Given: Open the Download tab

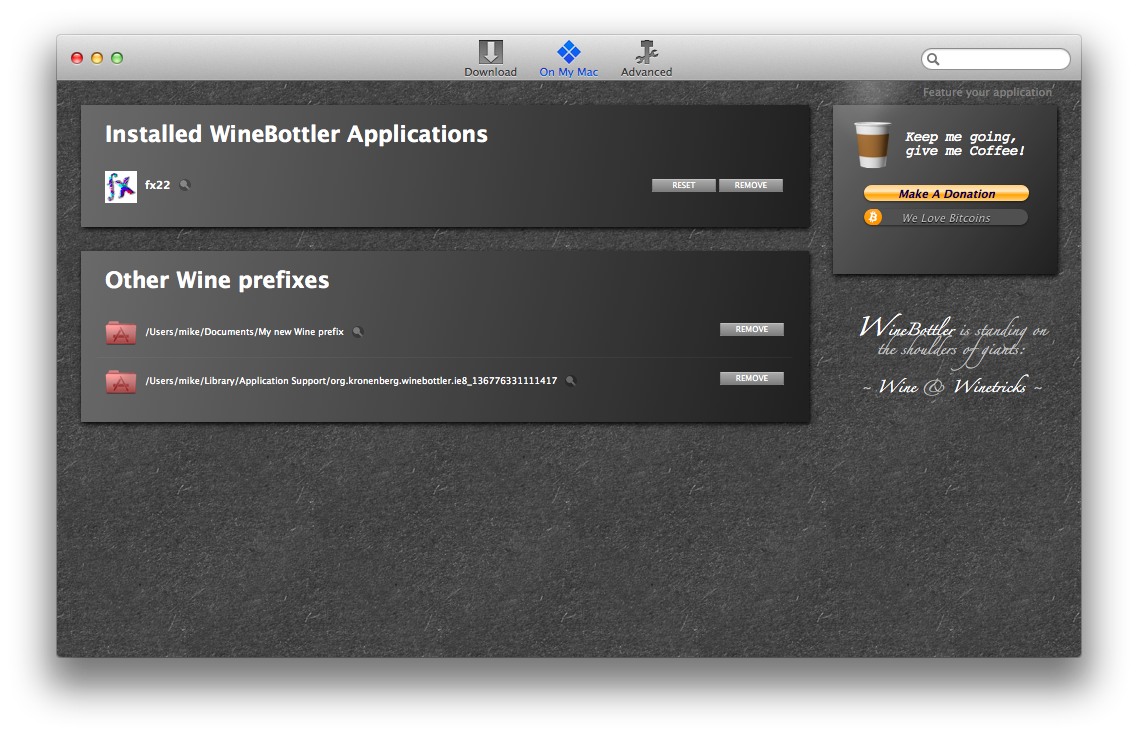Looking at the screenshot, I should 490,59.
